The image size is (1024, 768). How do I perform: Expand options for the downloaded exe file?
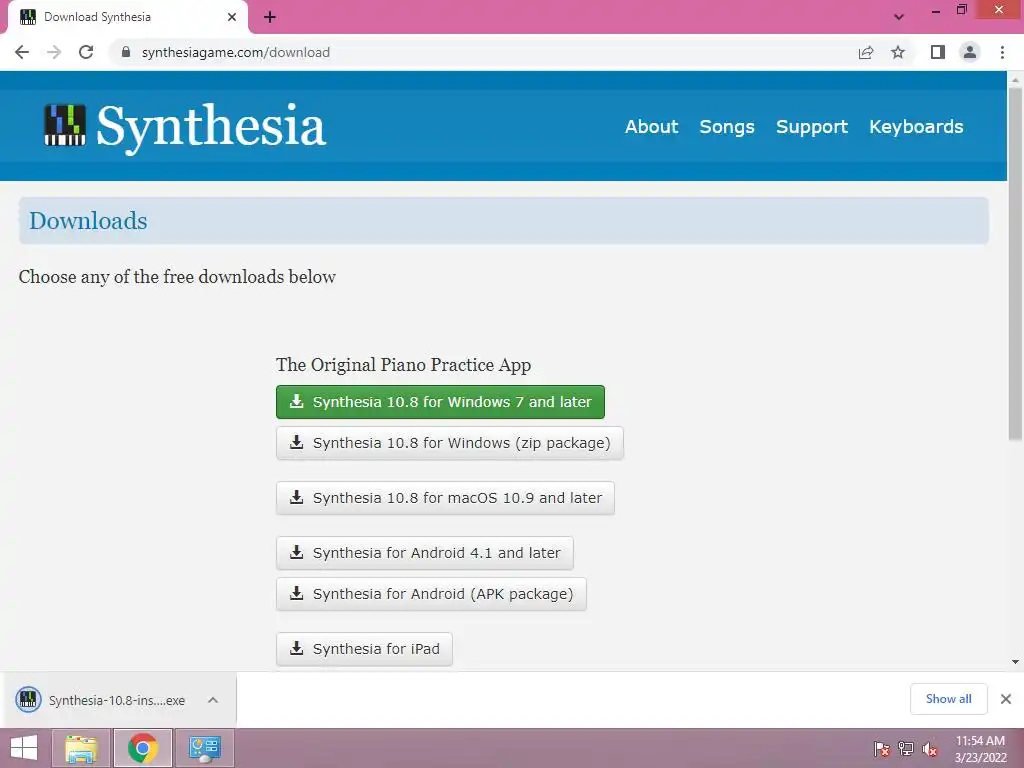tap(213, 700)
